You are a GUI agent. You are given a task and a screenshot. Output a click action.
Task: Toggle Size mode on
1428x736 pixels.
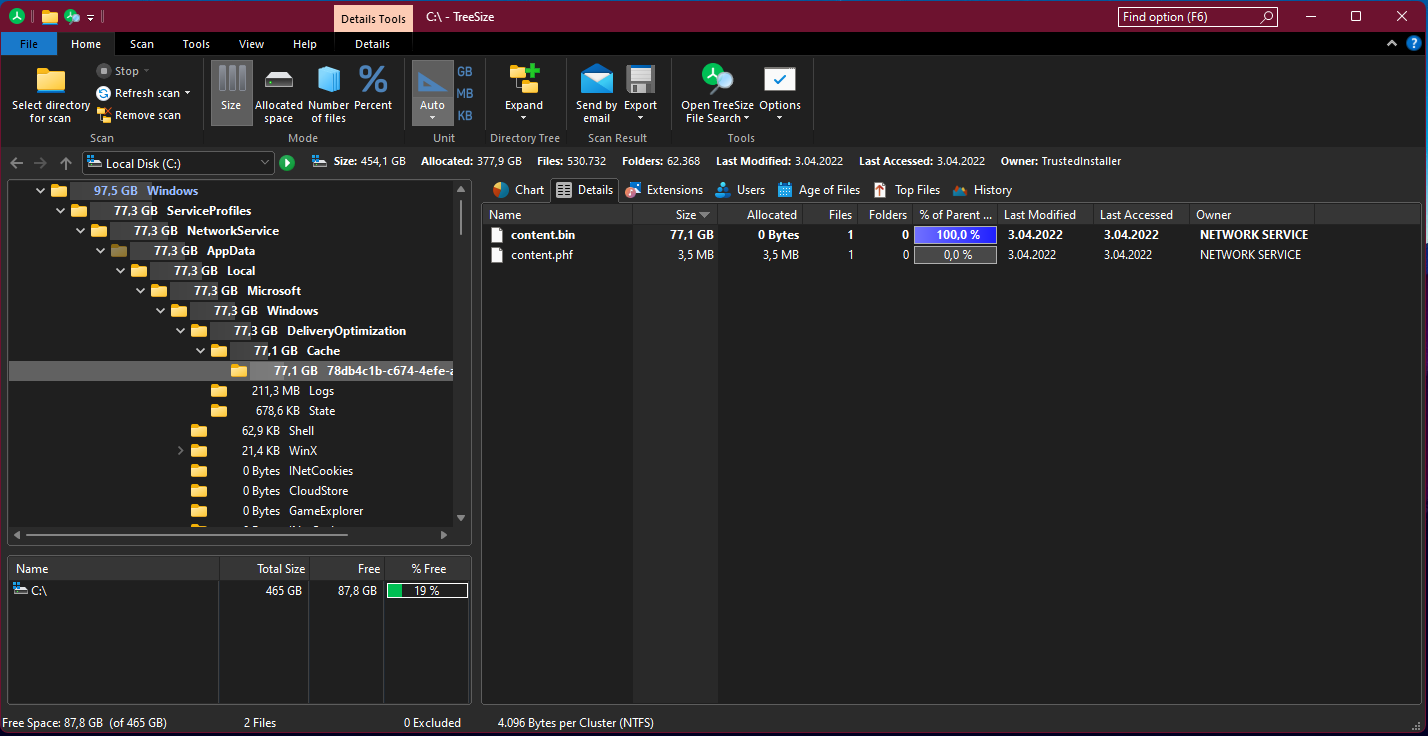click(231, 93)
